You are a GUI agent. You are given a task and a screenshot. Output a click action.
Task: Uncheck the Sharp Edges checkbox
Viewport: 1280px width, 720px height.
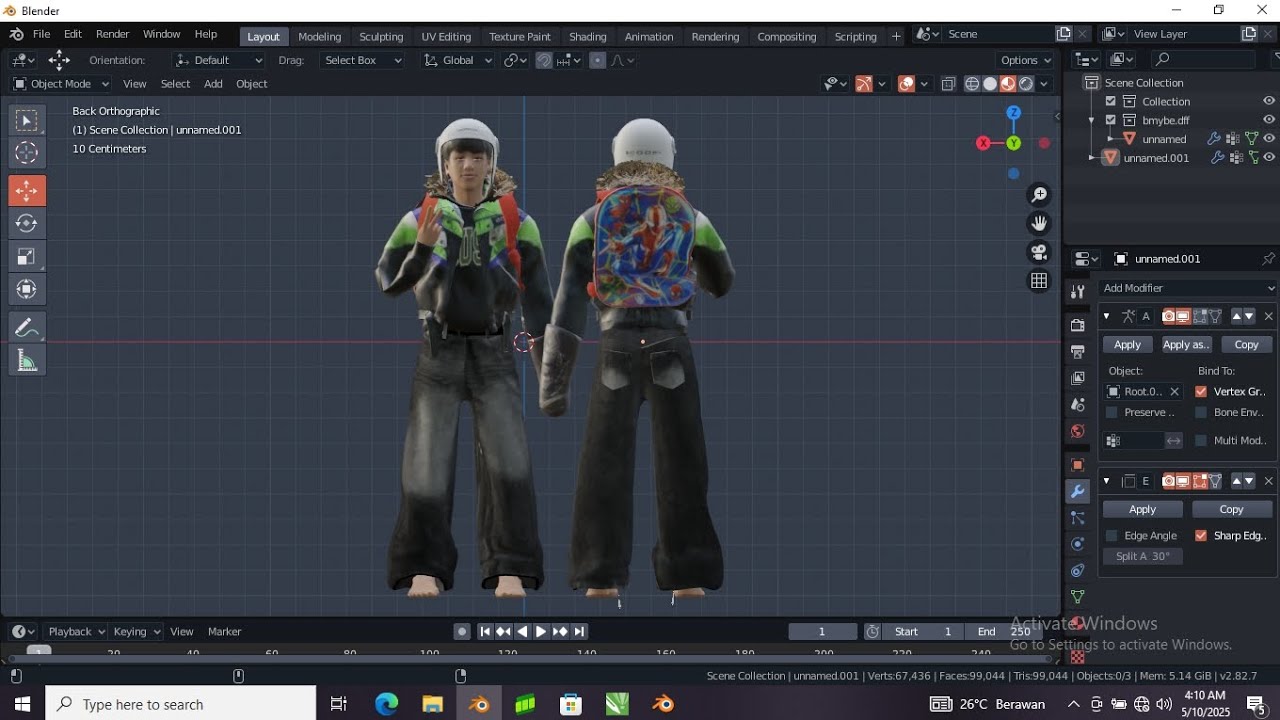pyautogui.click(x=1201, y=536)
